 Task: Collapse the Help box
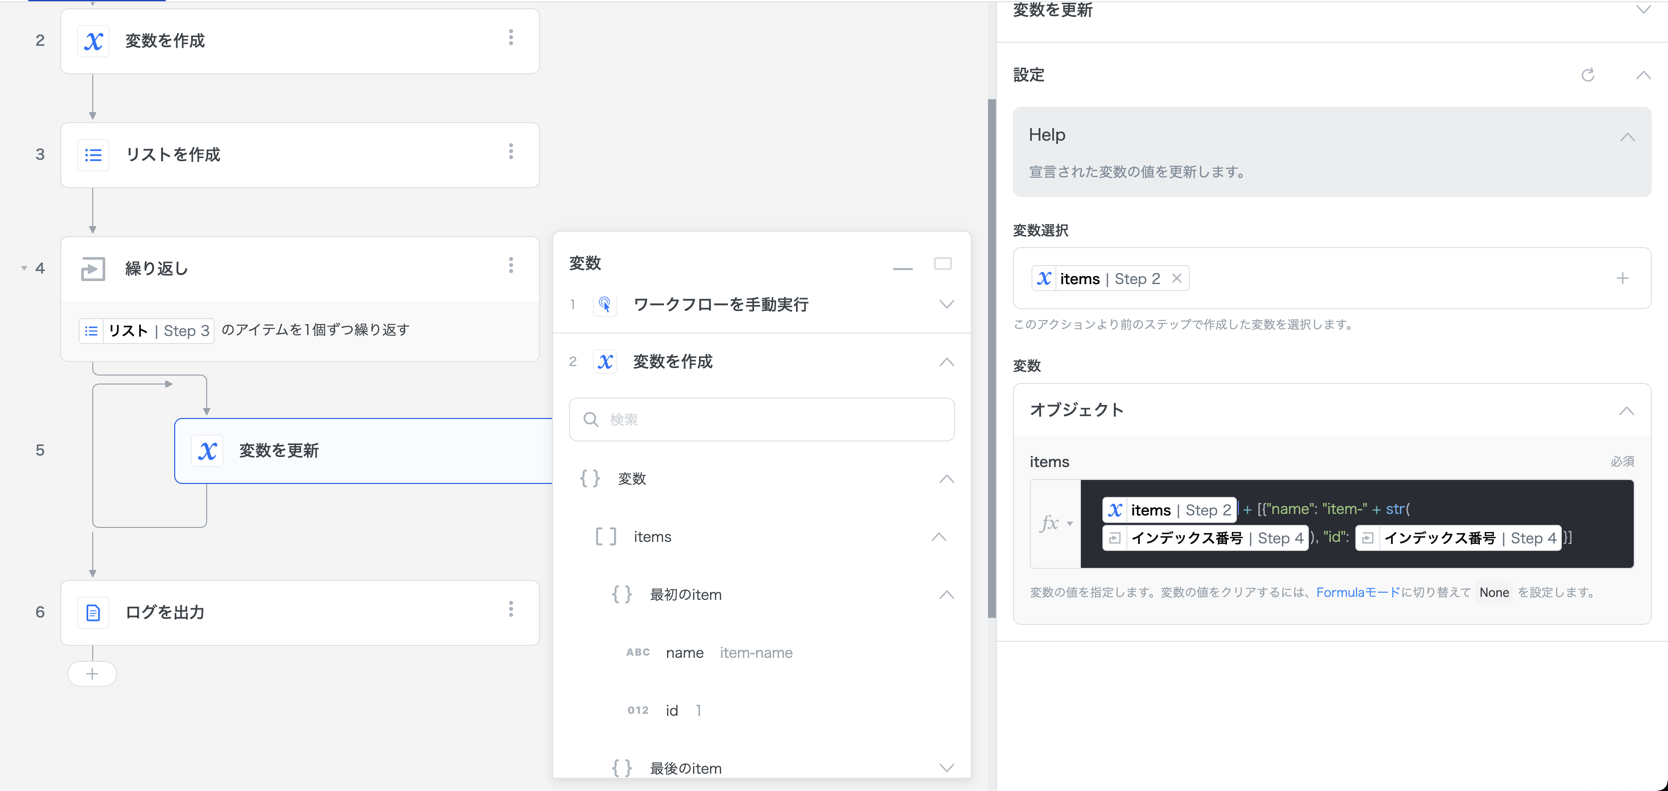point(1627,137)
